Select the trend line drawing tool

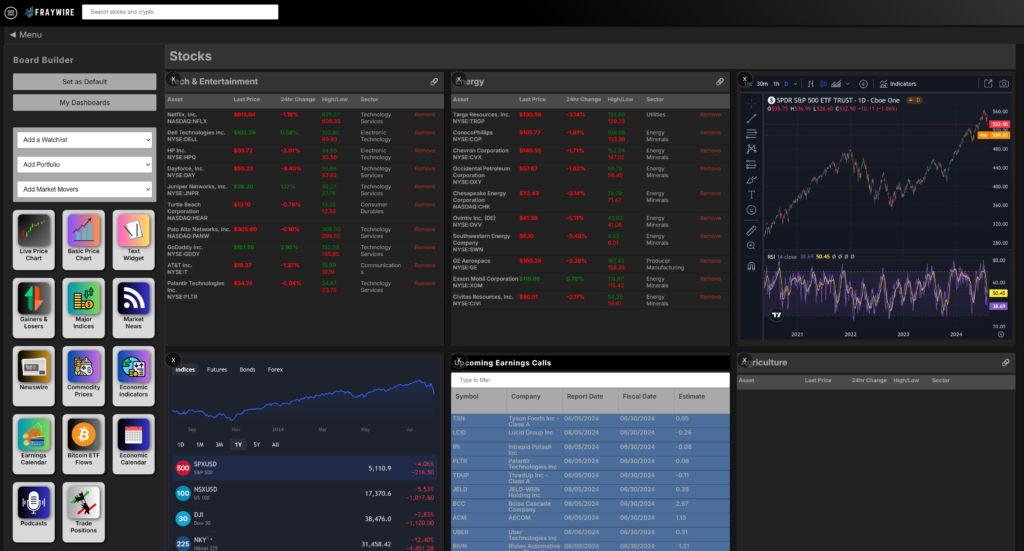point(751,118)
